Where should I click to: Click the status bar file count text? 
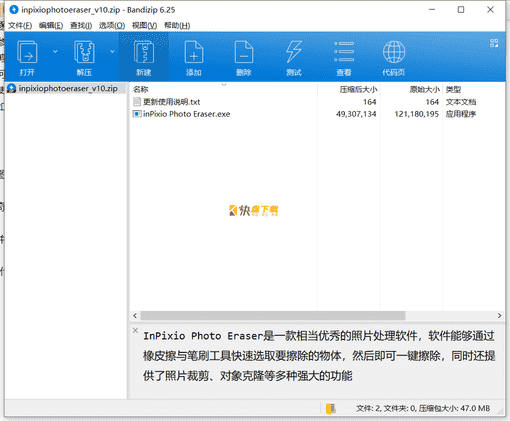tap(423, 408)
